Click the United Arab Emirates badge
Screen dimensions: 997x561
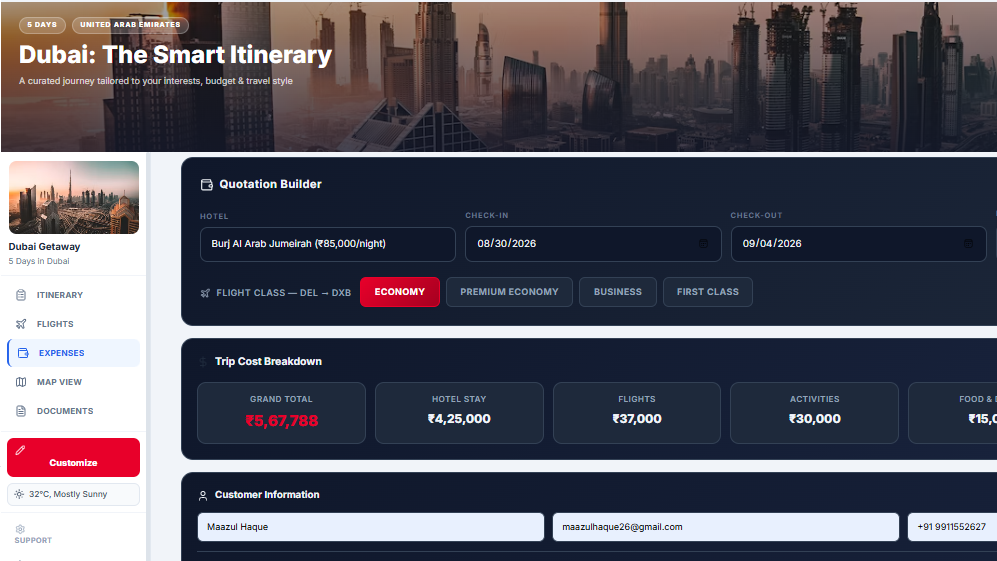click(x=130, y=25)
